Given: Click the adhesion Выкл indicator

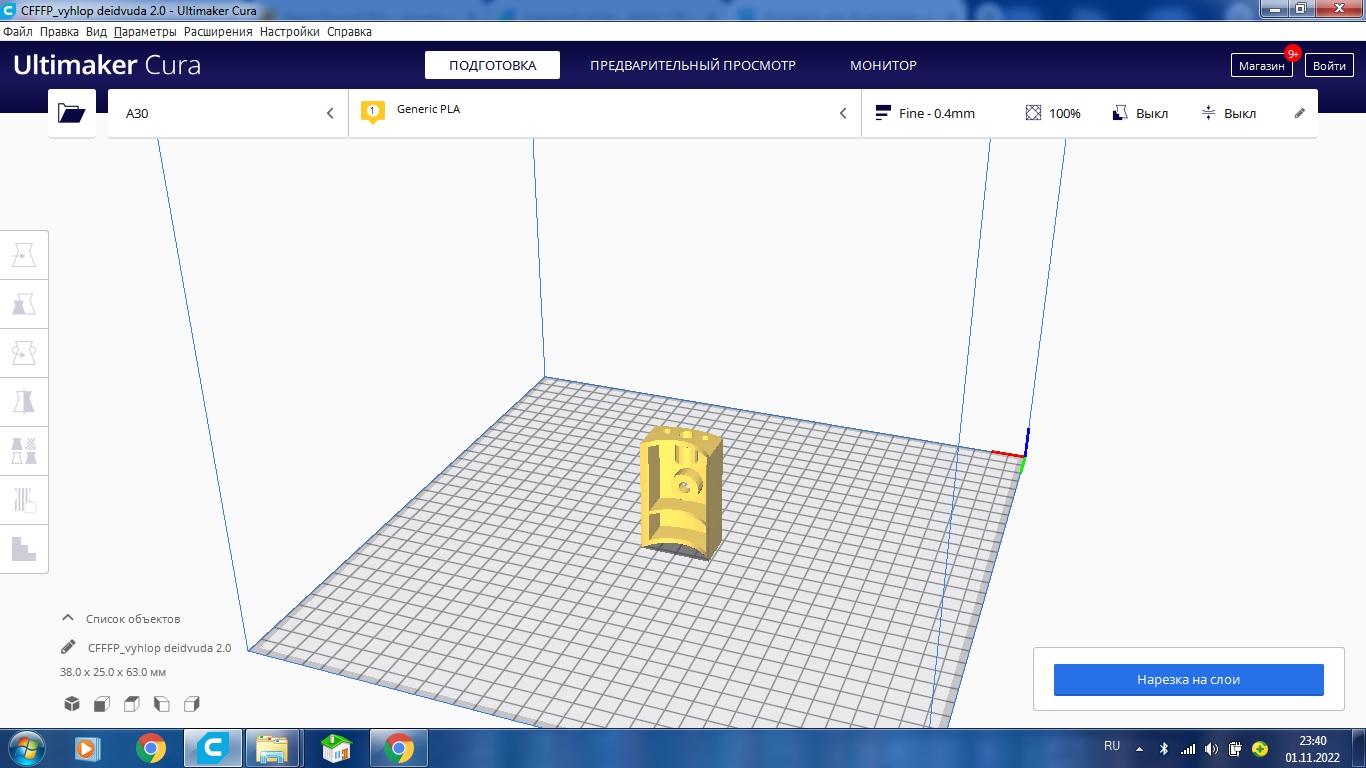Looking at the screenshot, I should click(x=1228, y=113).
